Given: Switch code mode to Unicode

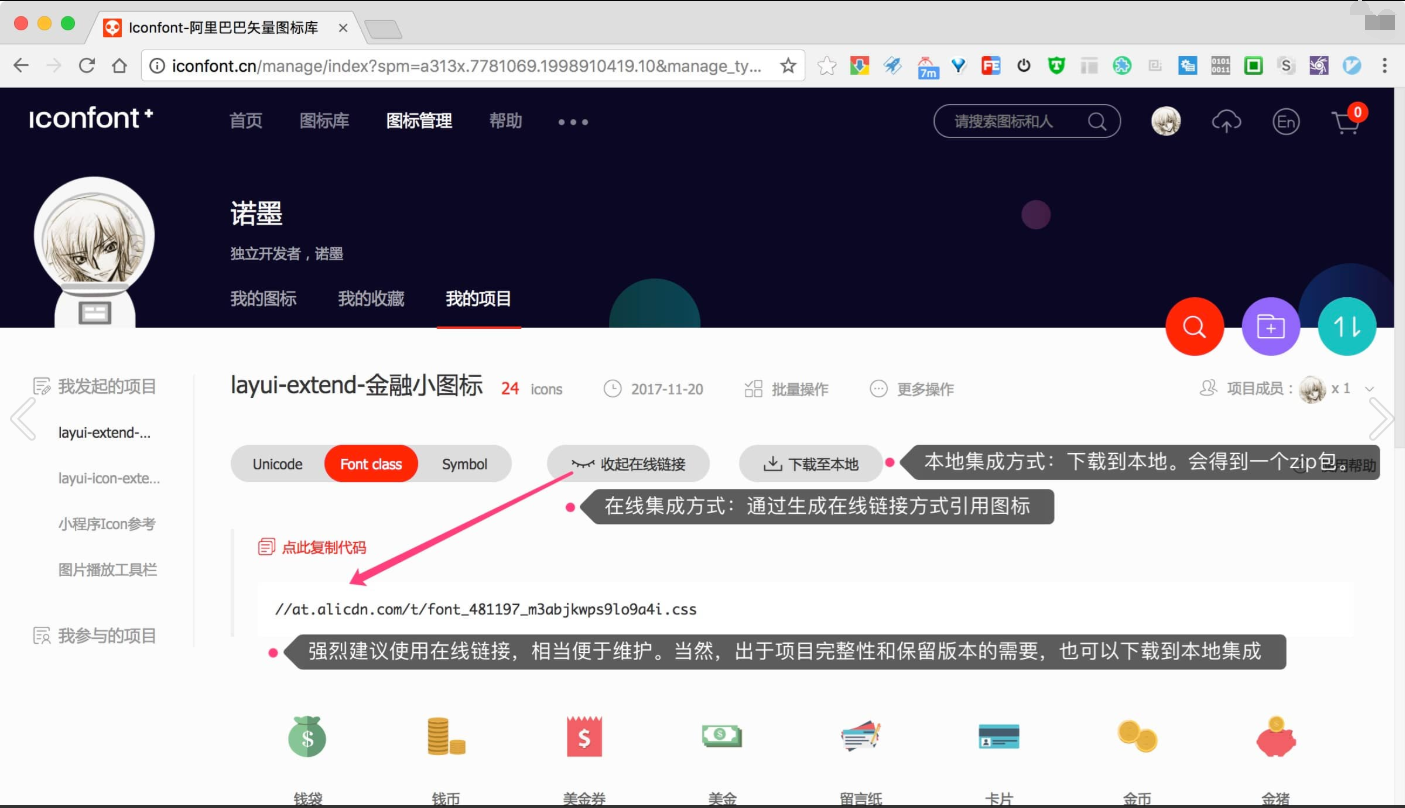Looking at the screenshot, I should coord(277,463).
